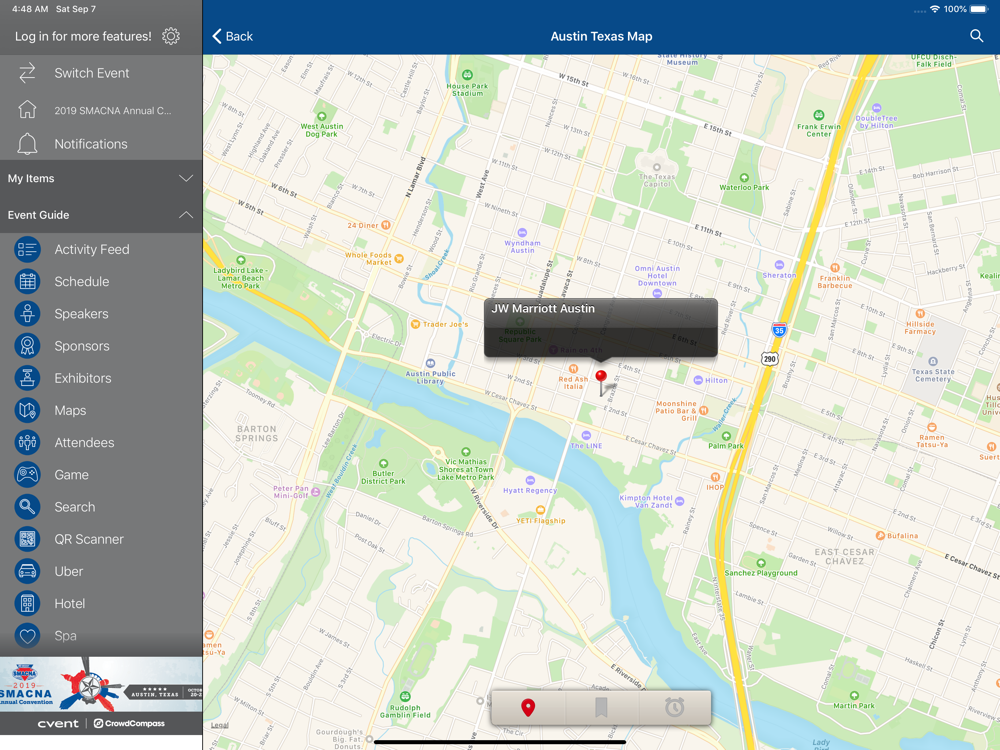Tap the SMACNA convention banner

pos(101,684)
